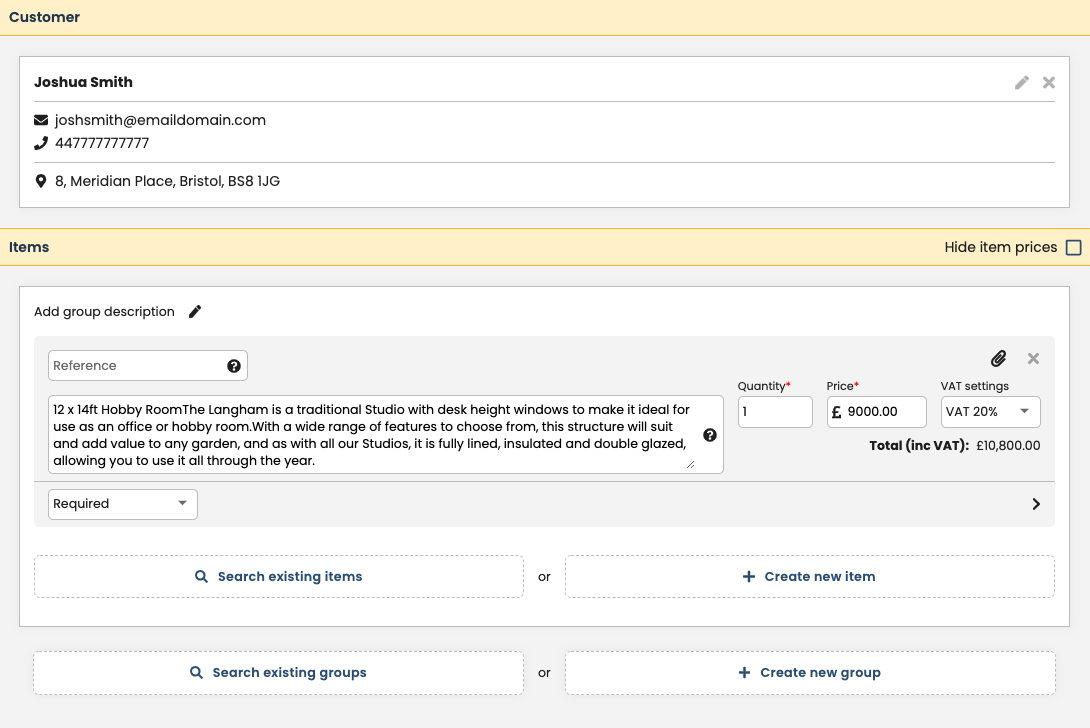Click the paperclip attachment icon
The image size is (1090, 728).
click(x=998, y=359)
